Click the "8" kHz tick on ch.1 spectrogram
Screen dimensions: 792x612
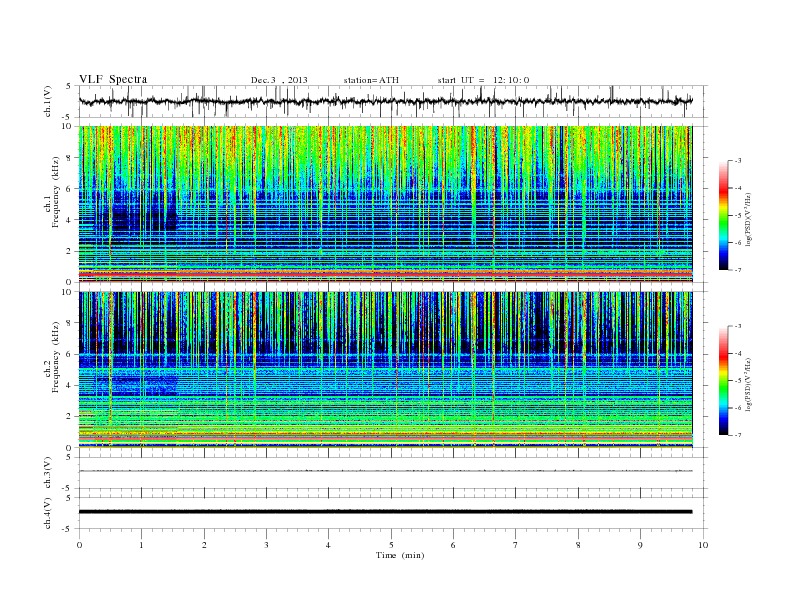click(70, 158)
